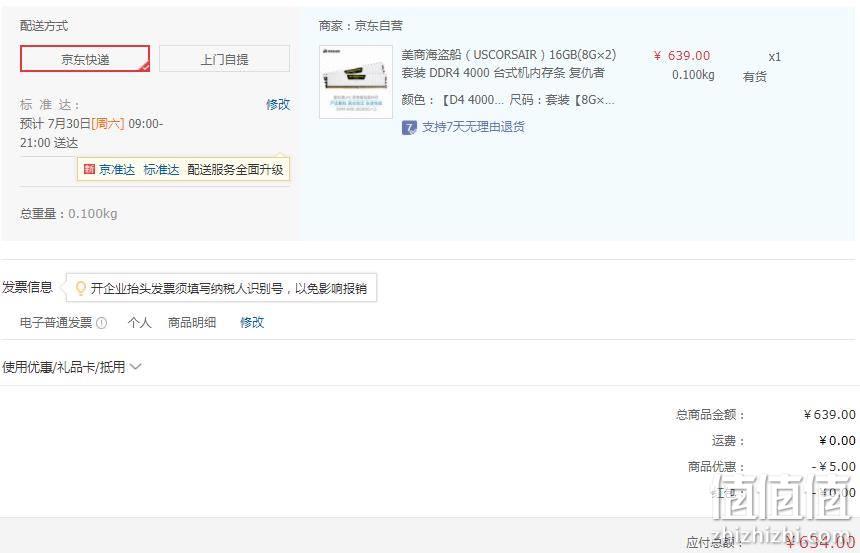Click the lightbulb tip icon in invoice notice
This screenshot has width=860, height=553.
click(81, 288)
